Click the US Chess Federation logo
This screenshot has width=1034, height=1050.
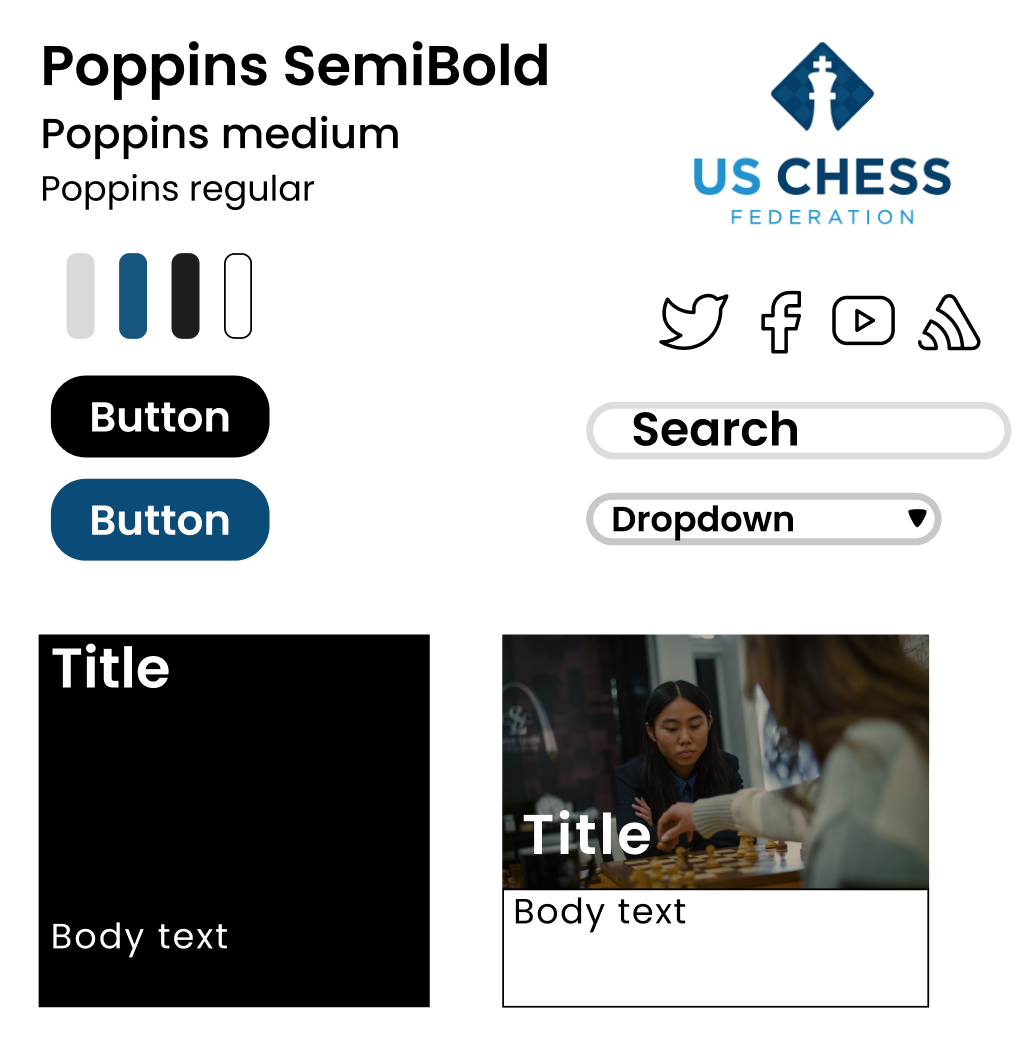tap(822, 134)
